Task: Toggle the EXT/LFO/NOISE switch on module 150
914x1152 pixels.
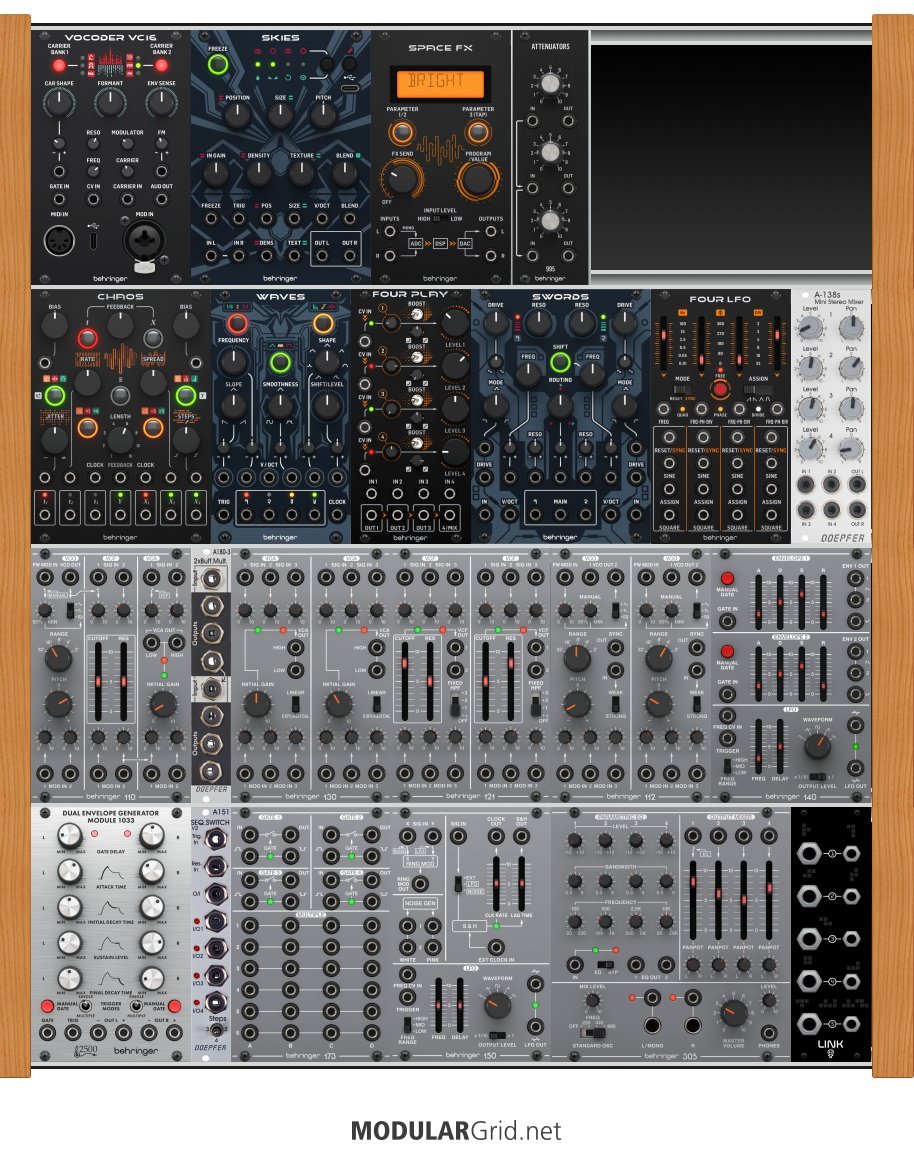Action: coord(457,883)
